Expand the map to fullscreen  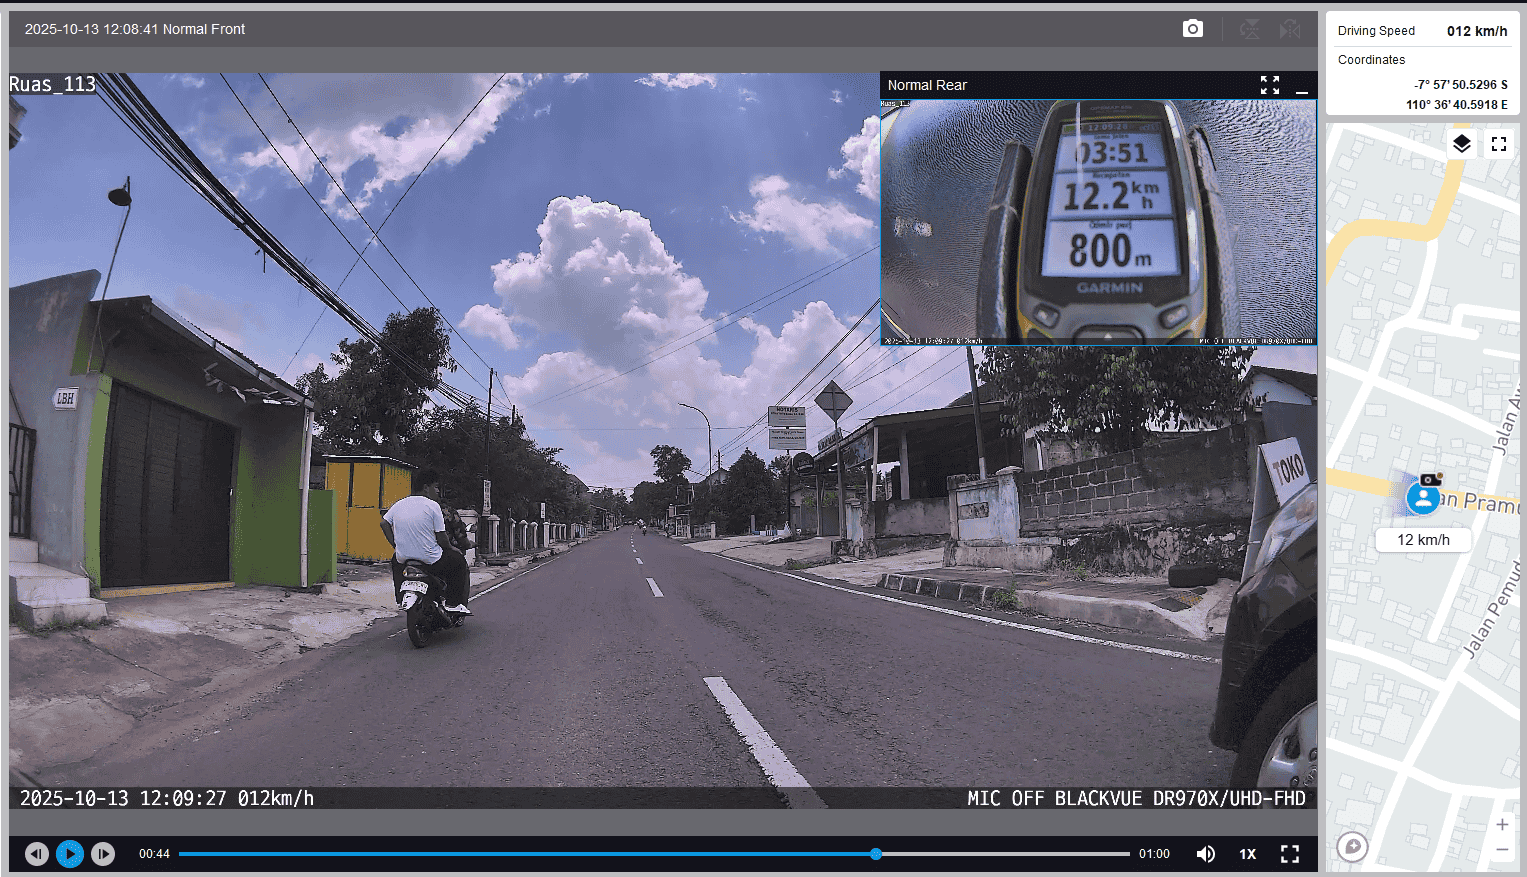point(1498,144)
